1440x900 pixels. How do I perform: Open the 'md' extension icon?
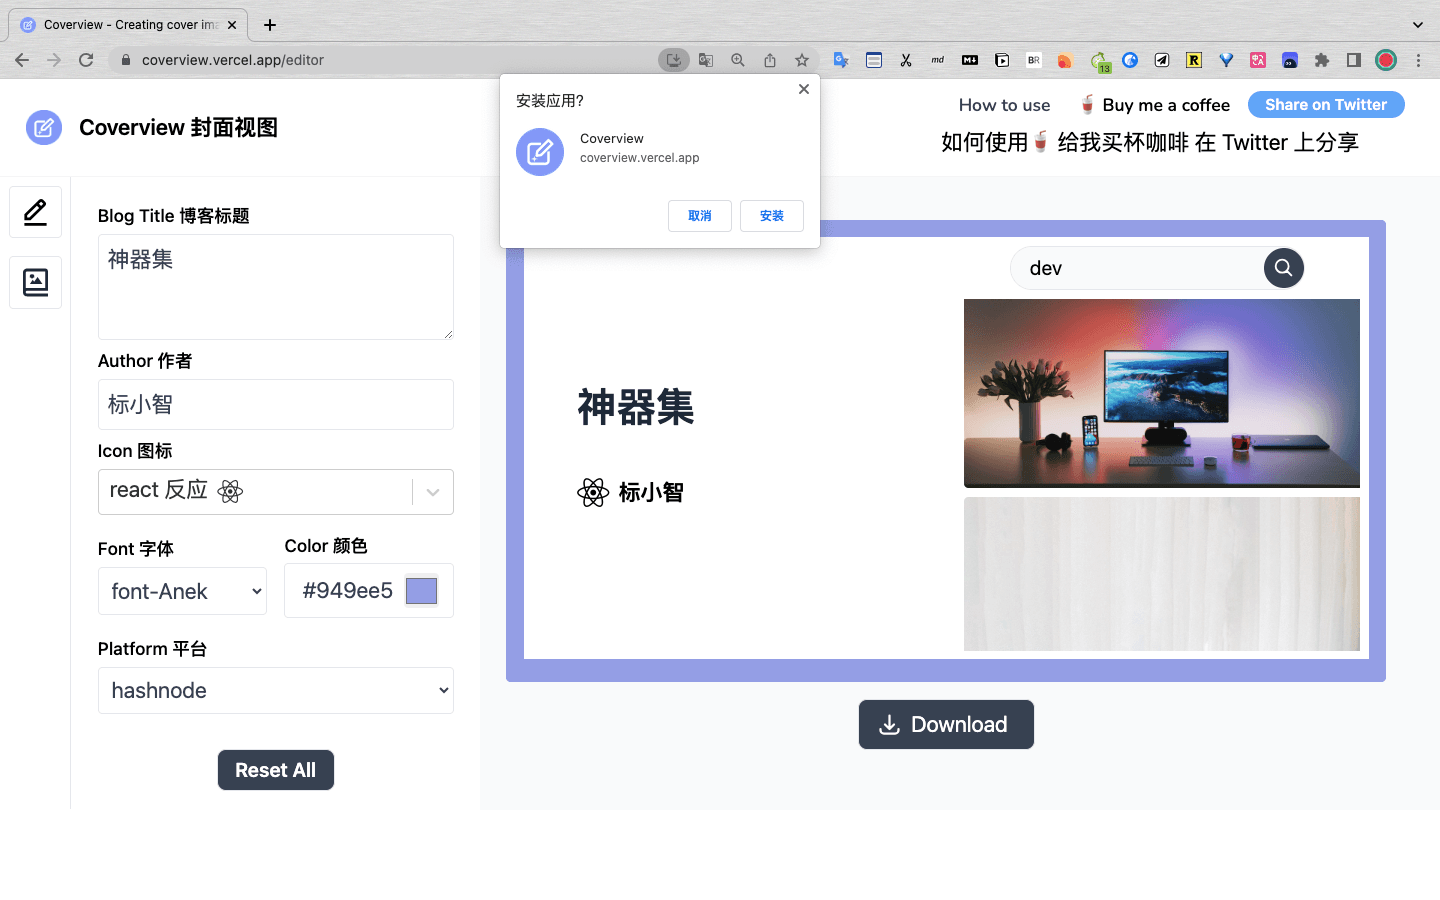[938, 60]
